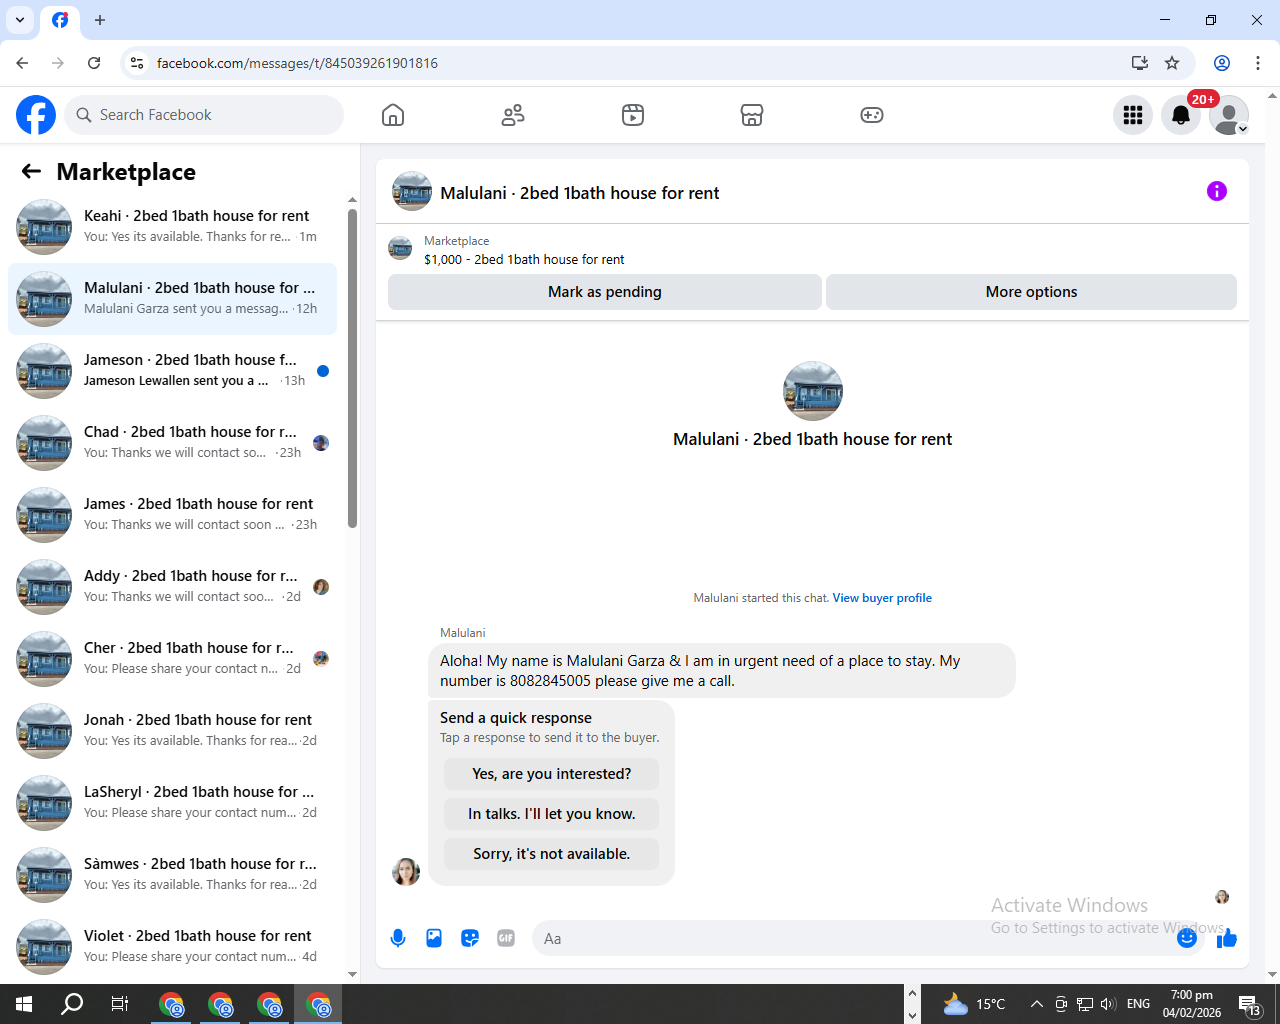Open the emoji picker in message box
1280x1024 pixels.
(1187, 938)
